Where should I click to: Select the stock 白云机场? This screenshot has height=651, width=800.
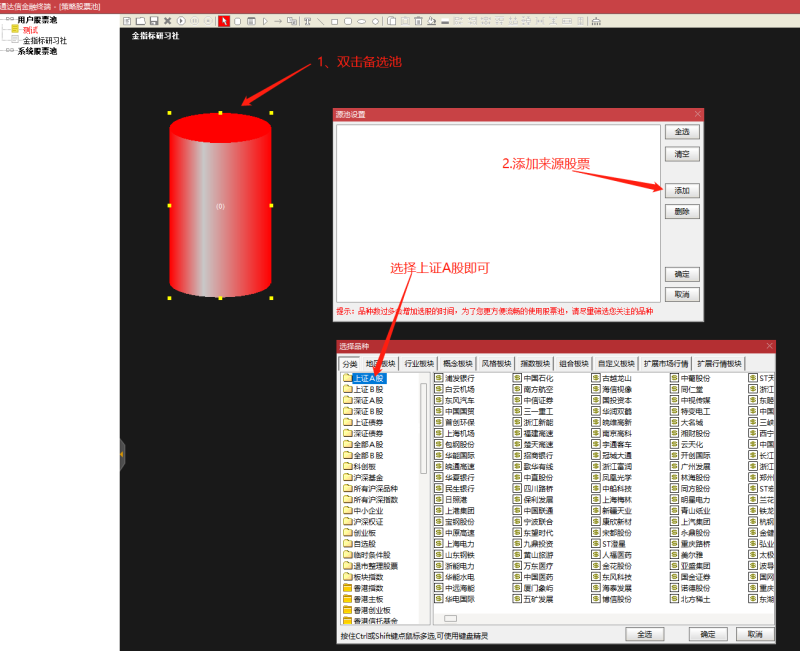pos(455,389)
